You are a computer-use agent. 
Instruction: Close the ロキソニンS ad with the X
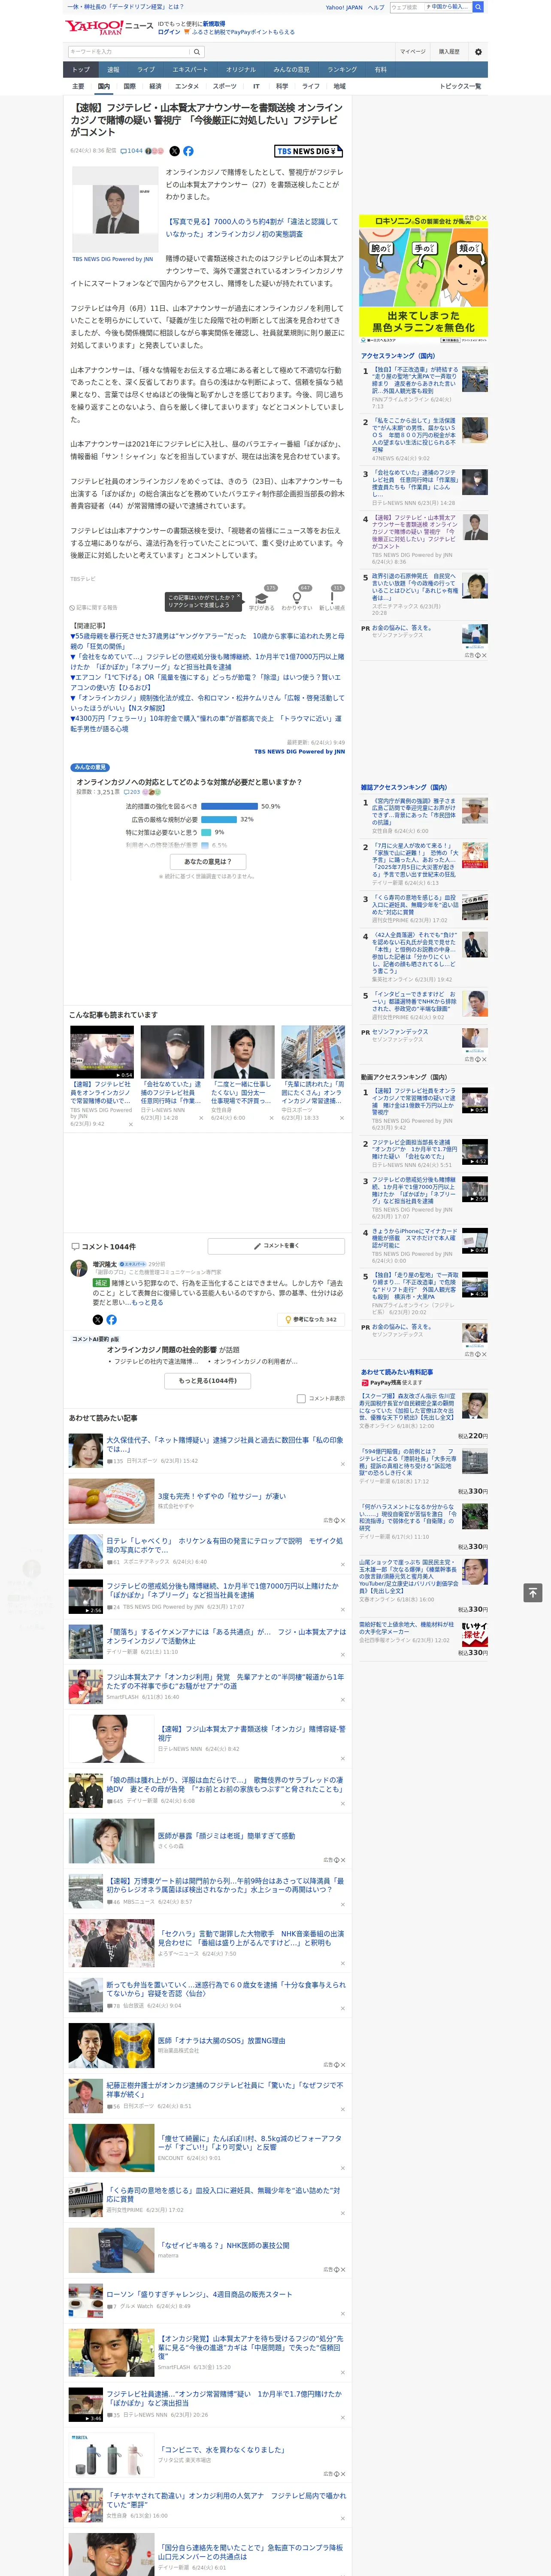[x=484, y=218]
